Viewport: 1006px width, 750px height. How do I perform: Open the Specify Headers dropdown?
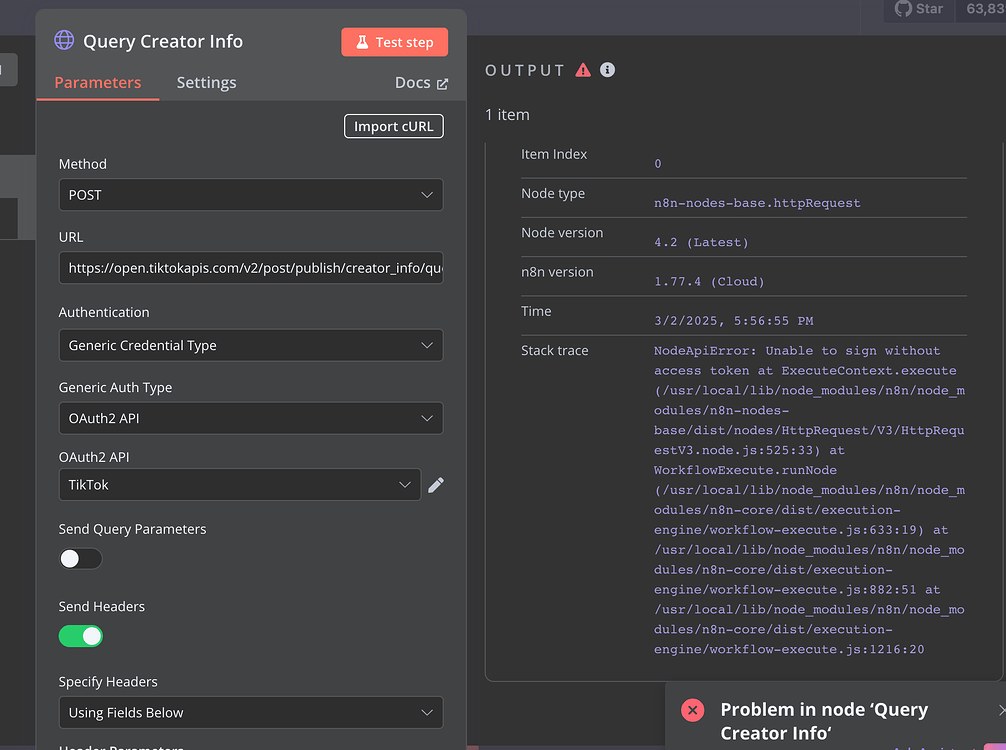point(250,713)
